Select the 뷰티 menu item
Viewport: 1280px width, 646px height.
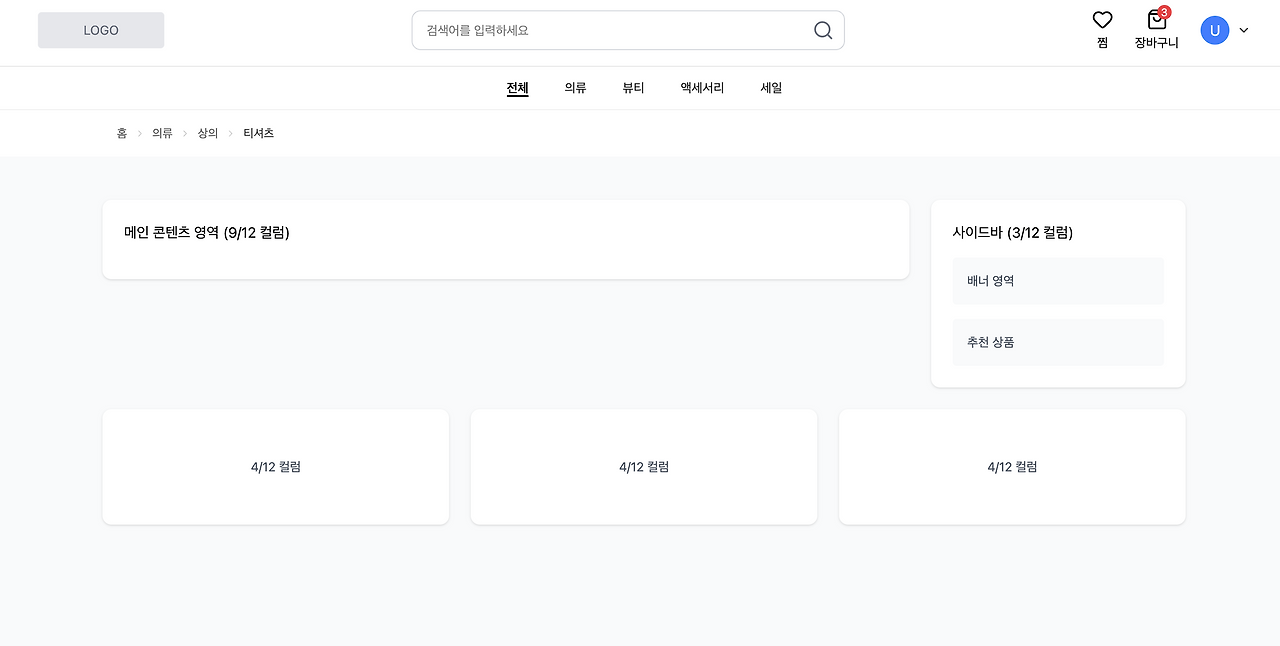[x=632, y=88]
